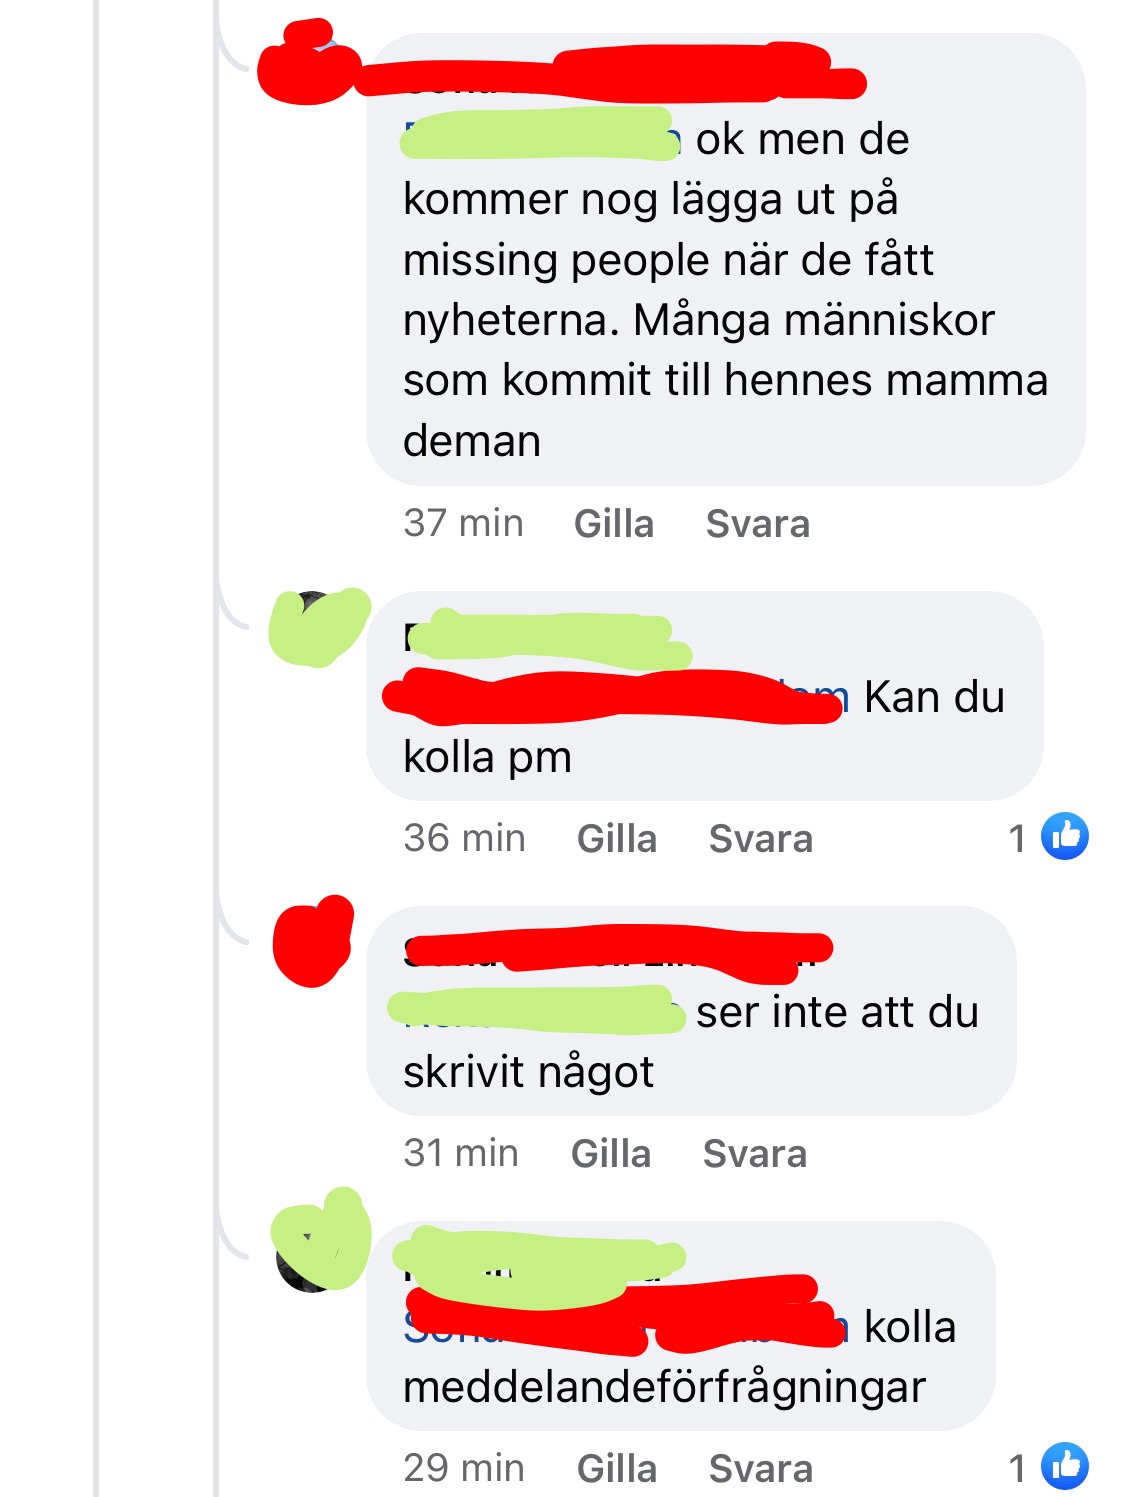Screen dimensions: 1125x1497
Task: Click Svara under the 'Kan du kolla pm' comment
Action: pyautogui.click(x=761, y=839)
